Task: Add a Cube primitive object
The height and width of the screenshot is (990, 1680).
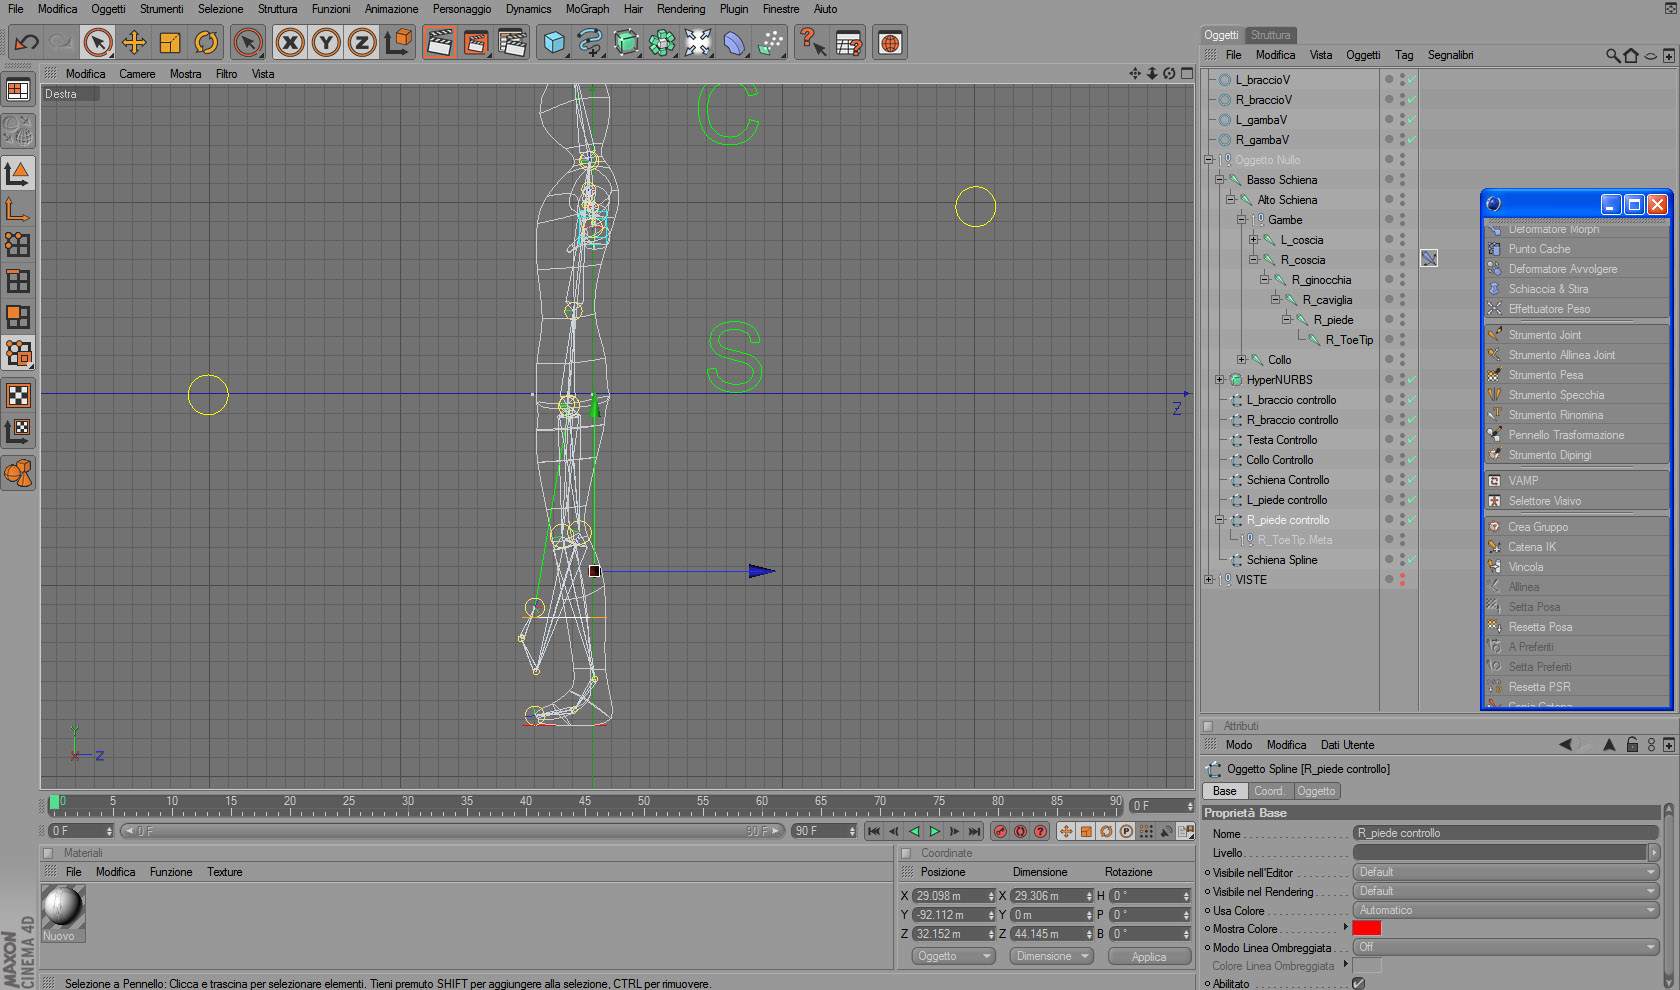Action: [554, 43]
